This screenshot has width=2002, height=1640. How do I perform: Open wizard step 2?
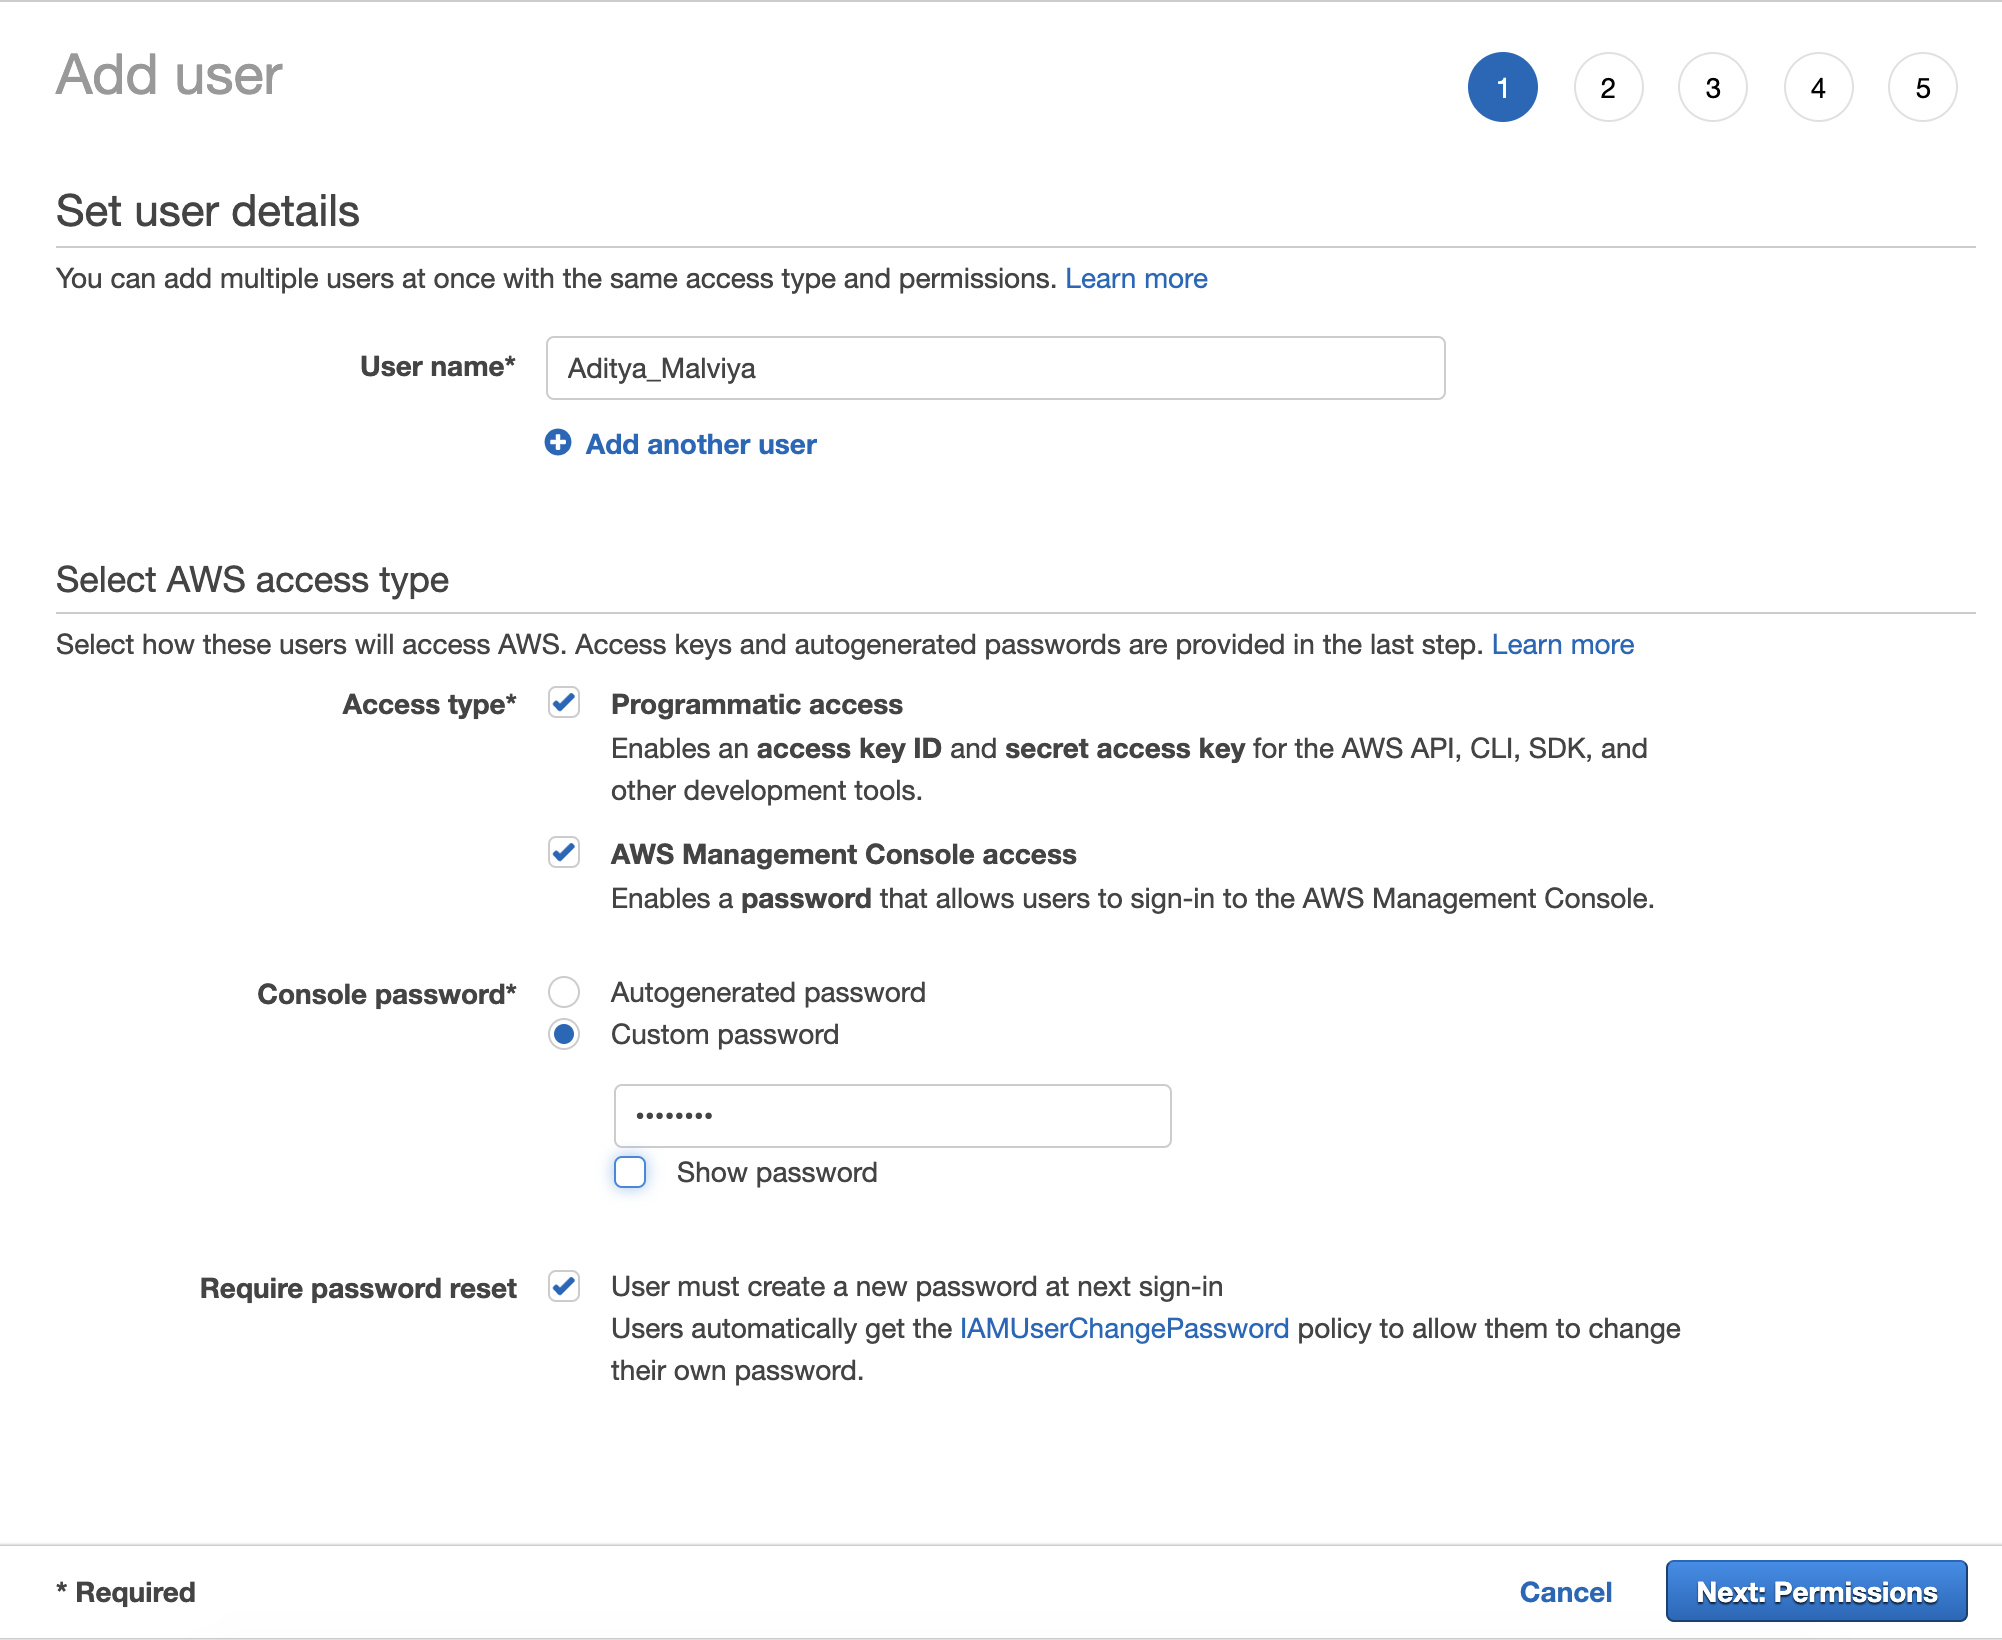click(x=1608, y=87)
